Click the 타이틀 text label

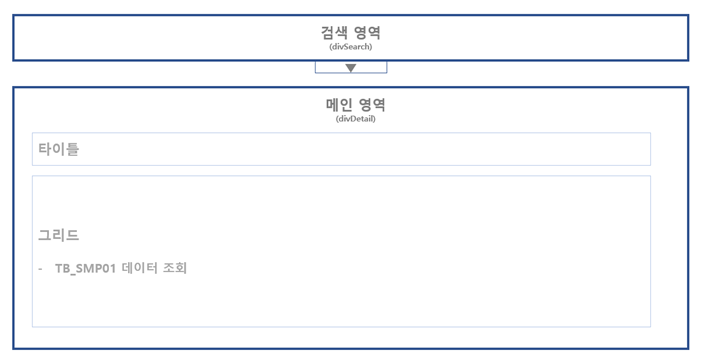pos(59,149)
